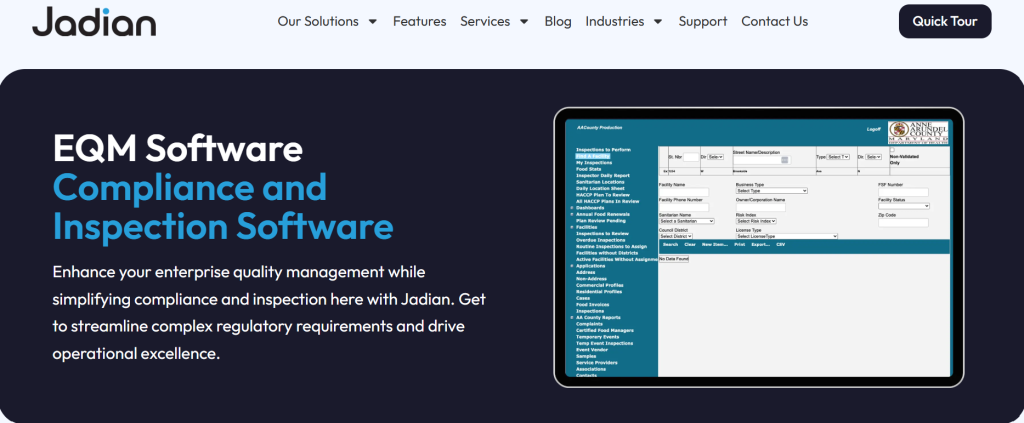This screenshot has height=423, width=1024.
Task: Open Facilities without Districts
Action: pos(607,253)
